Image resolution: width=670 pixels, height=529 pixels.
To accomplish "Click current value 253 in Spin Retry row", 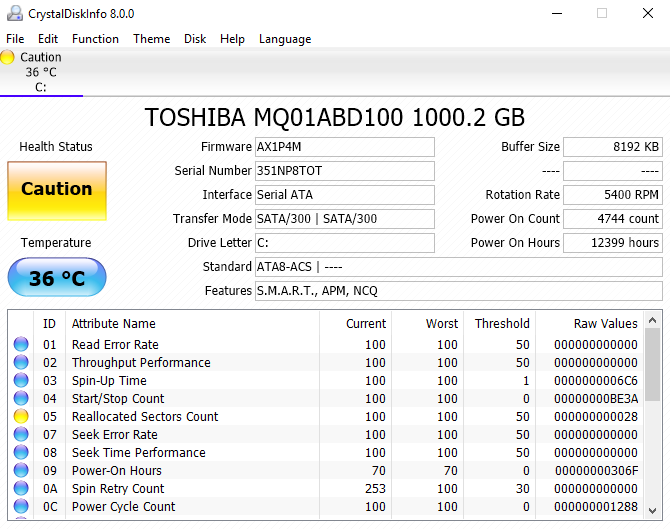I will coord(375,488).
